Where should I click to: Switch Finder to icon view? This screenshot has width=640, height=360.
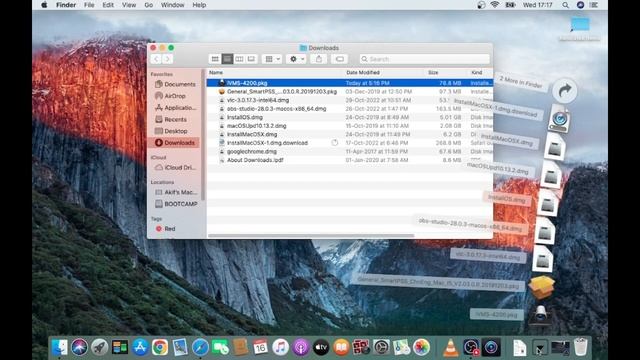click(215, 59)
